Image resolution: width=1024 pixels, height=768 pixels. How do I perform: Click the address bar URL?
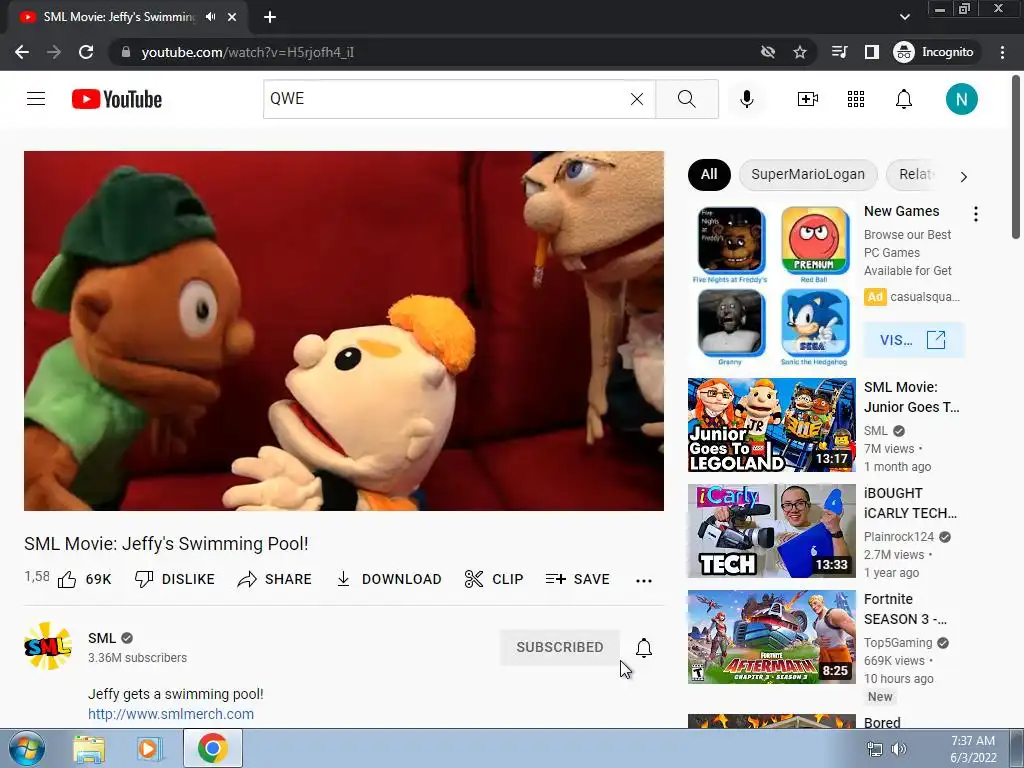pyautogui.click(x=248, y=52)
